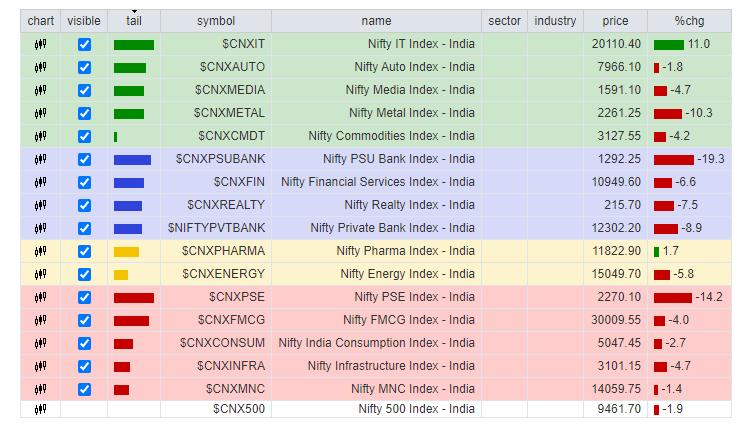The width and height of the screenshot is (745, 431).
Task: Click chart icon for $CNXPSE row
Action: click(x=40, y=298)
